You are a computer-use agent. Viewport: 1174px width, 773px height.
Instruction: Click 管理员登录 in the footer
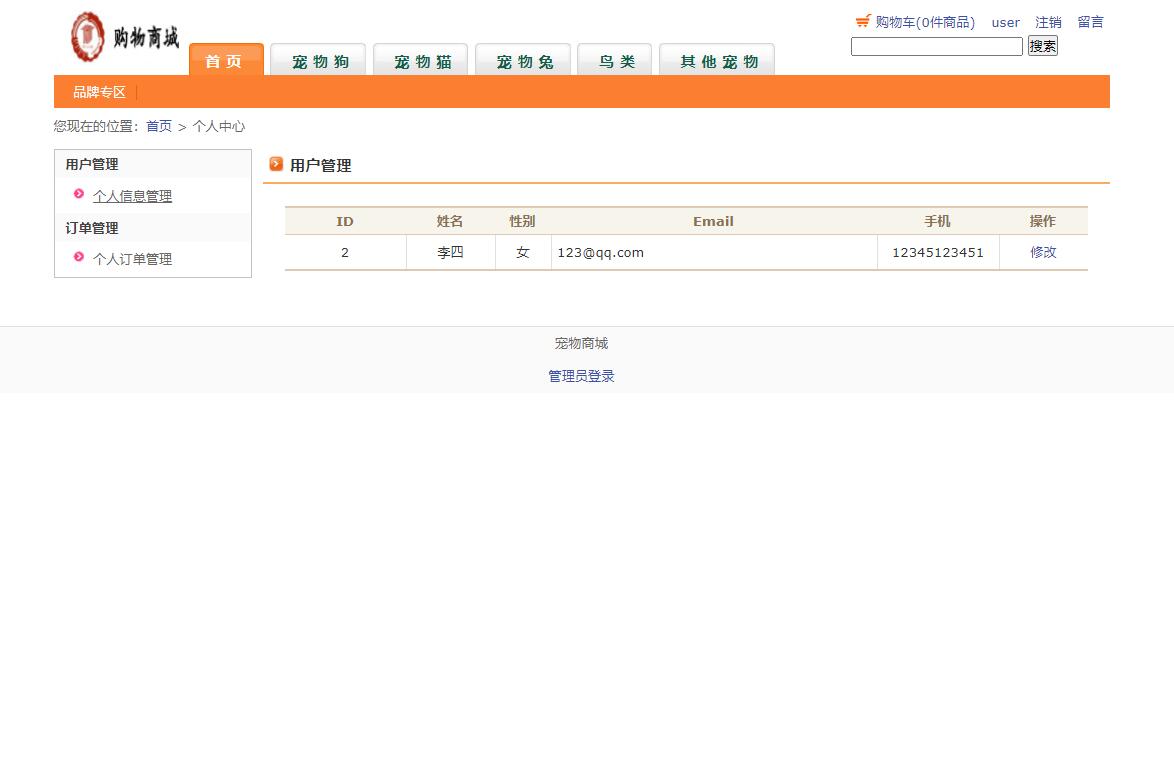pyautogui.click(x=581, y=375)
